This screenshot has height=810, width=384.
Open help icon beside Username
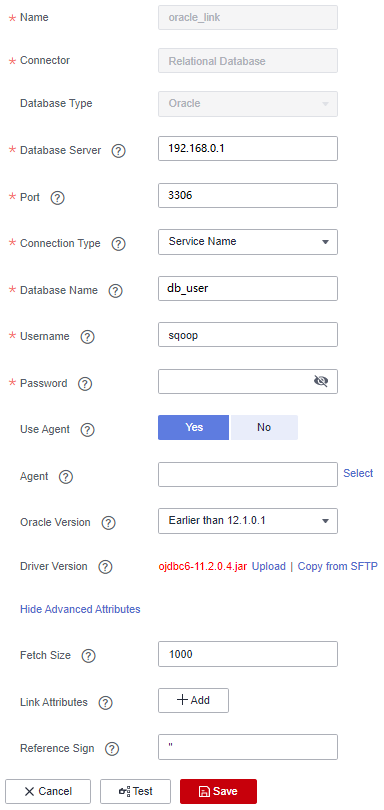pyautogui.click(x=87, y=337)
